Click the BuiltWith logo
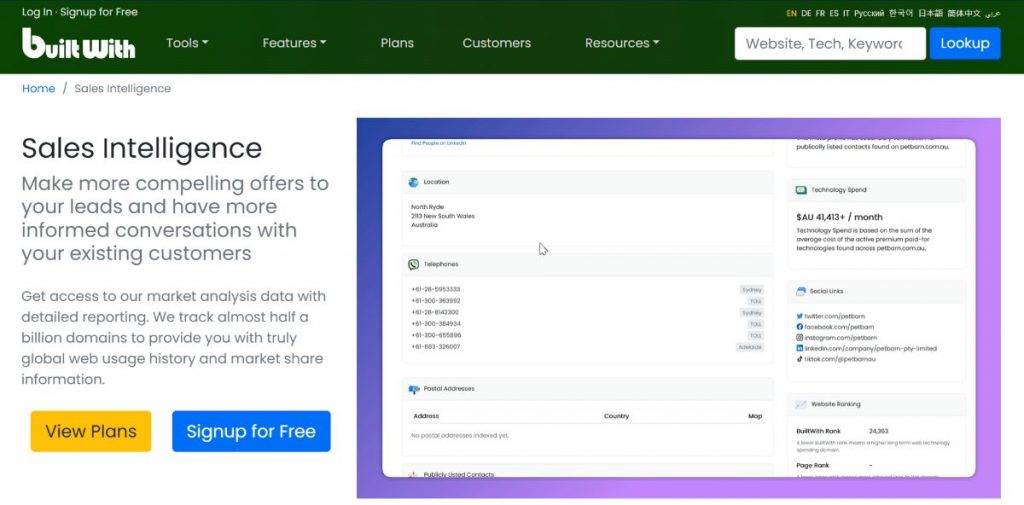1024x505 pixels. (x=78, y=43)
